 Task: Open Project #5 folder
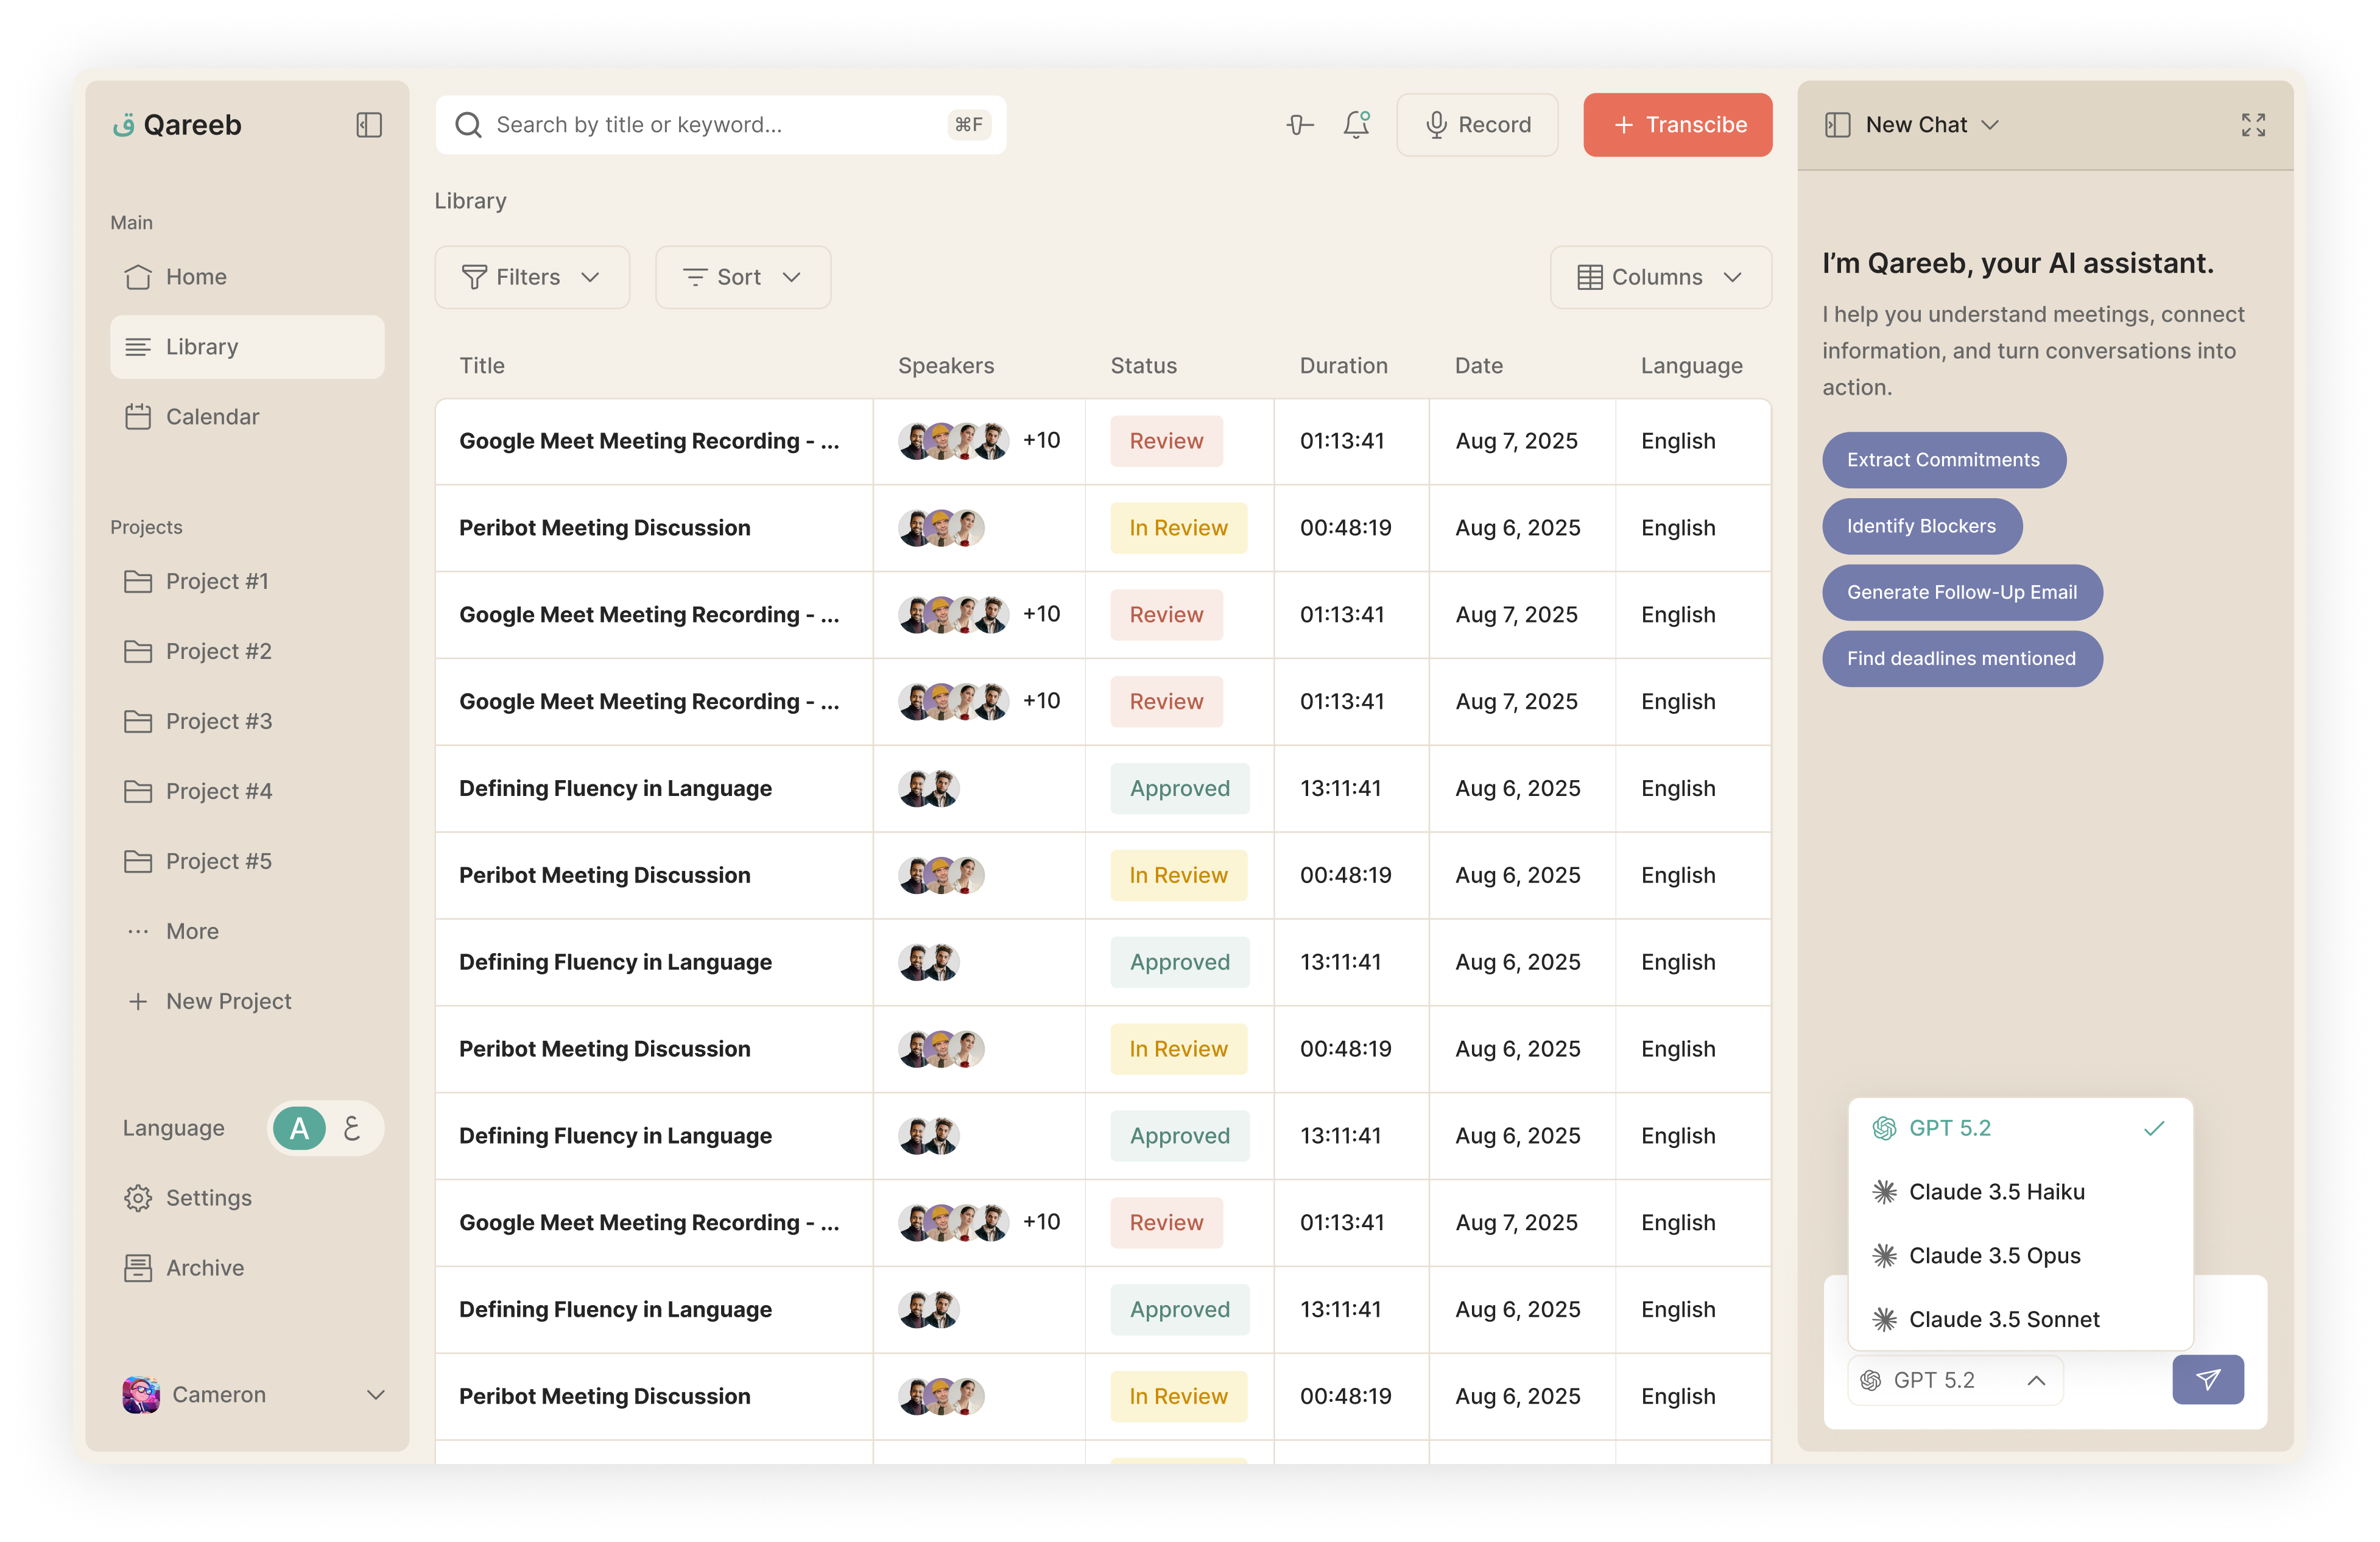(247, 861)
